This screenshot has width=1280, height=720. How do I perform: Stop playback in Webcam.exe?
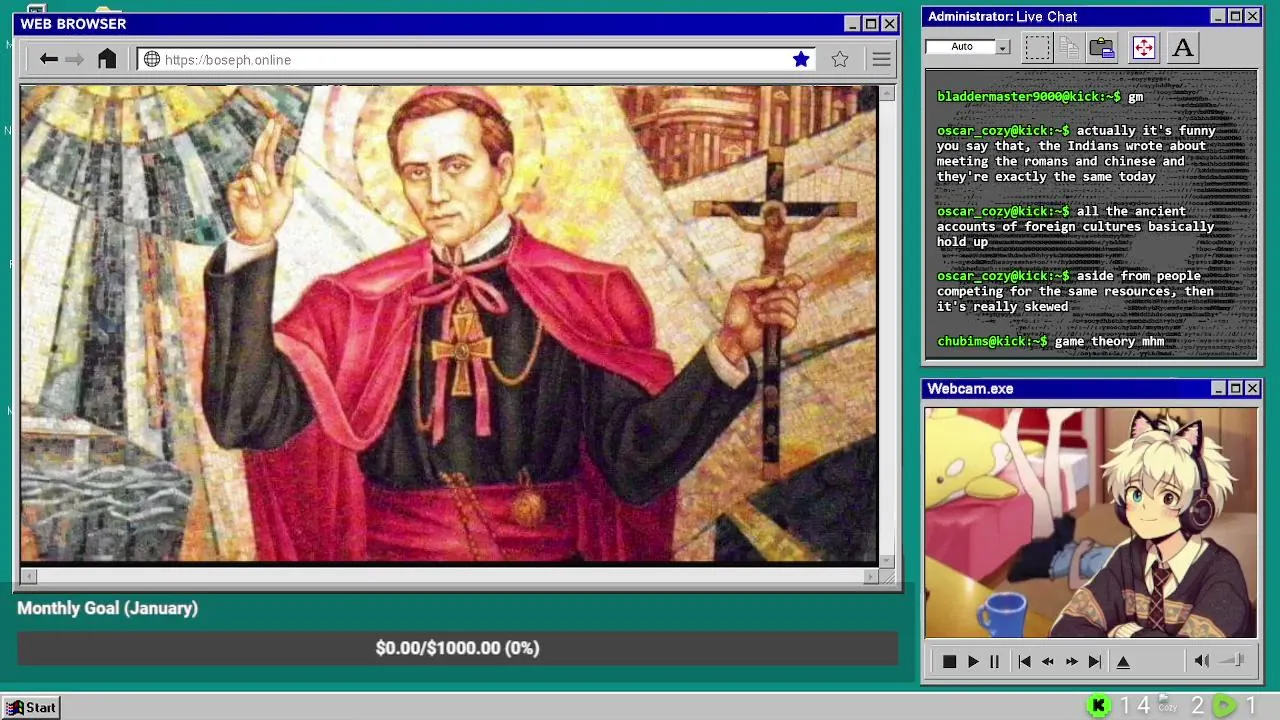coord(949,661)
